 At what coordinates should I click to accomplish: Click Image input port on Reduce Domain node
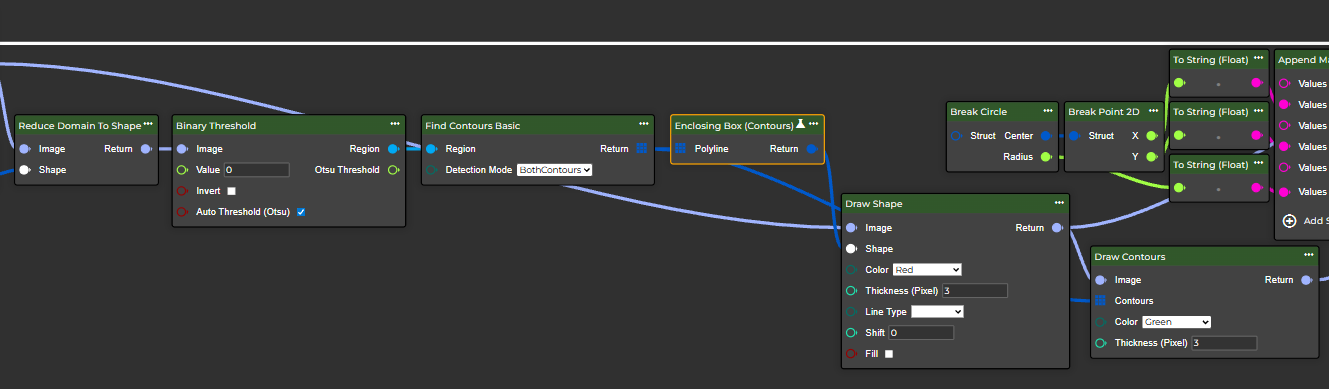[x=25, y=149]
